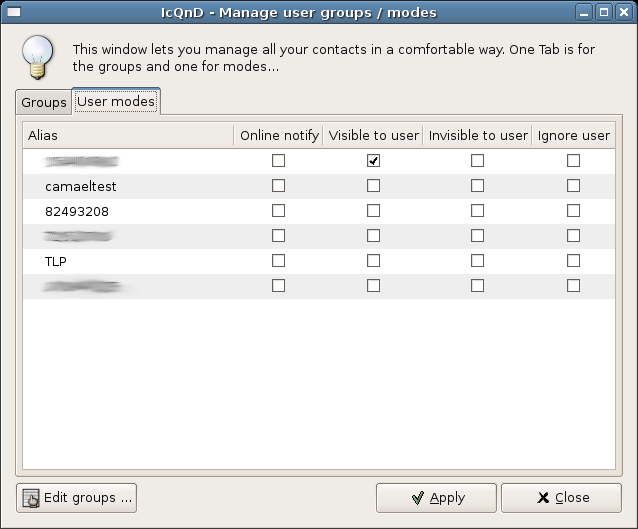Viewport: 638px width, 529px height.
Task: Sort contacts by the Alias column header
Action: coord(127,135)
